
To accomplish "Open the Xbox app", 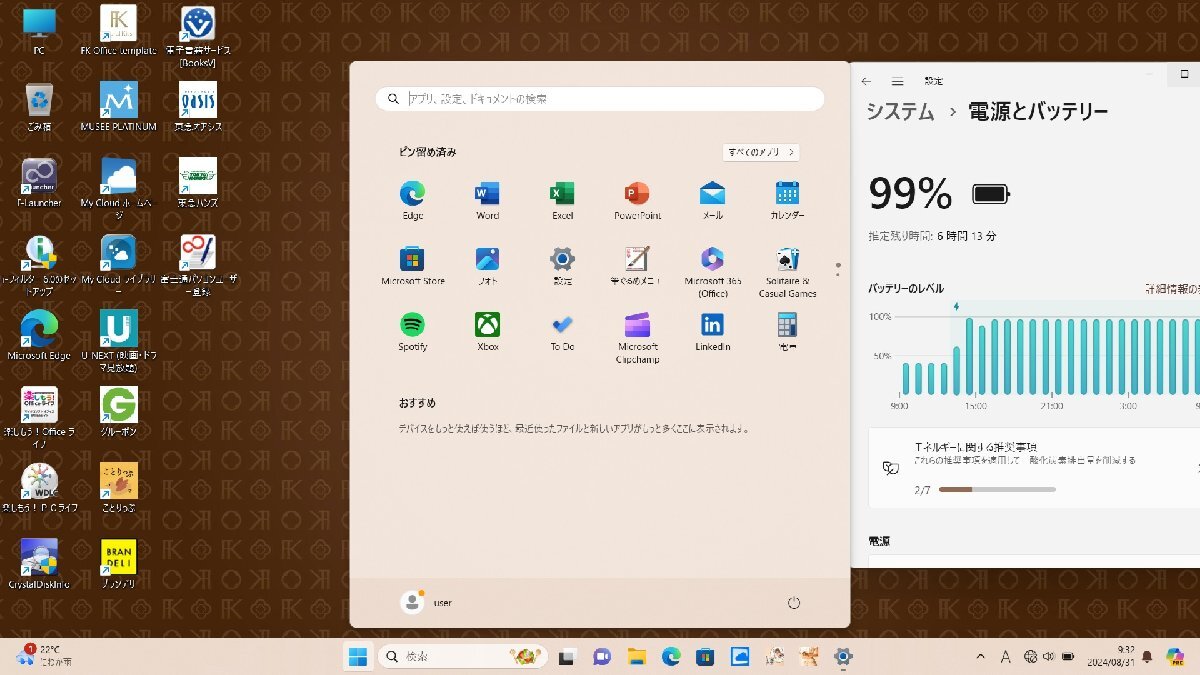I will point(487,331).
